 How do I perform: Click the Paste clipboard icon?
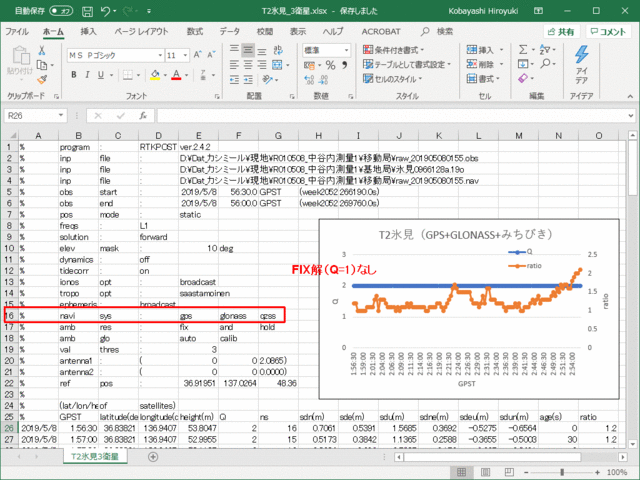point(20,55)
